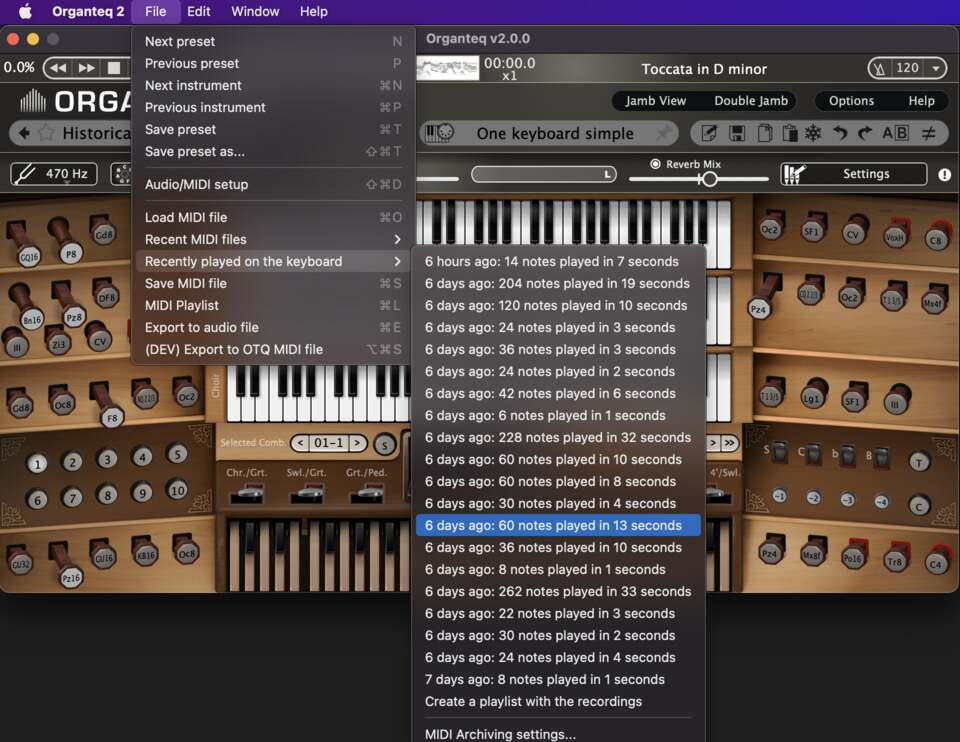Toggle the Chr./Grt. coupler switch
This screenshot has width=960, height=742.
point(247,493)
